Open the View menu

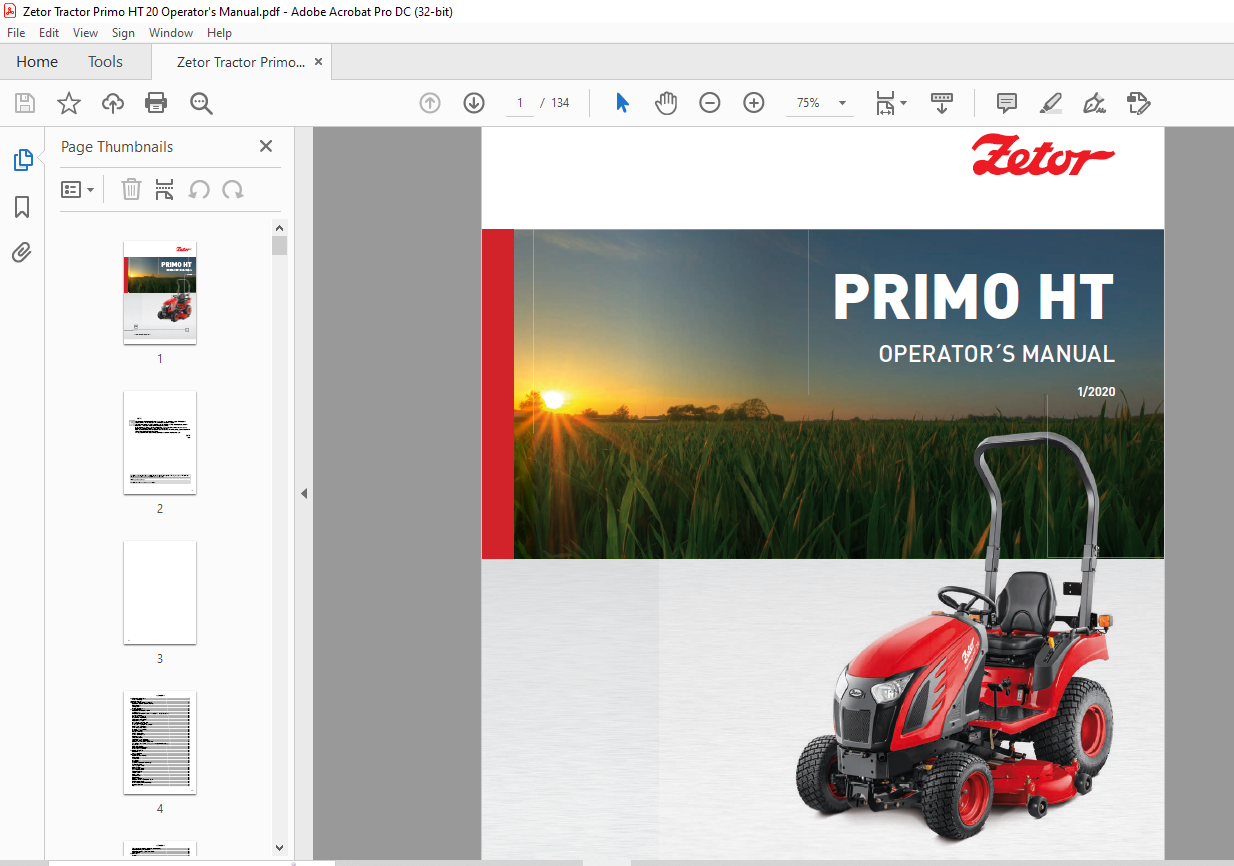(85, 33)
